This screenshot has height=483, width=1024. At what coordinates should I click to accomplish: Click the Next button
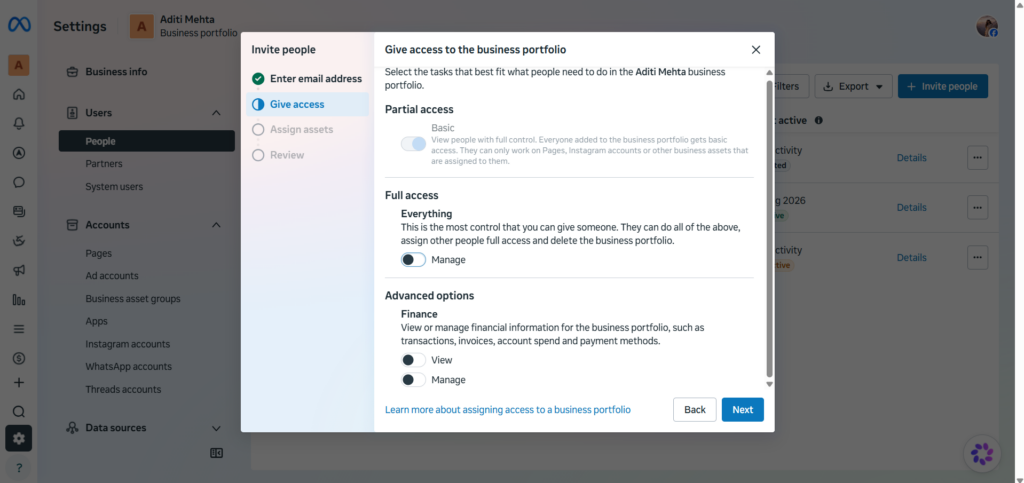pyautogui.click(x=743, y=410)
